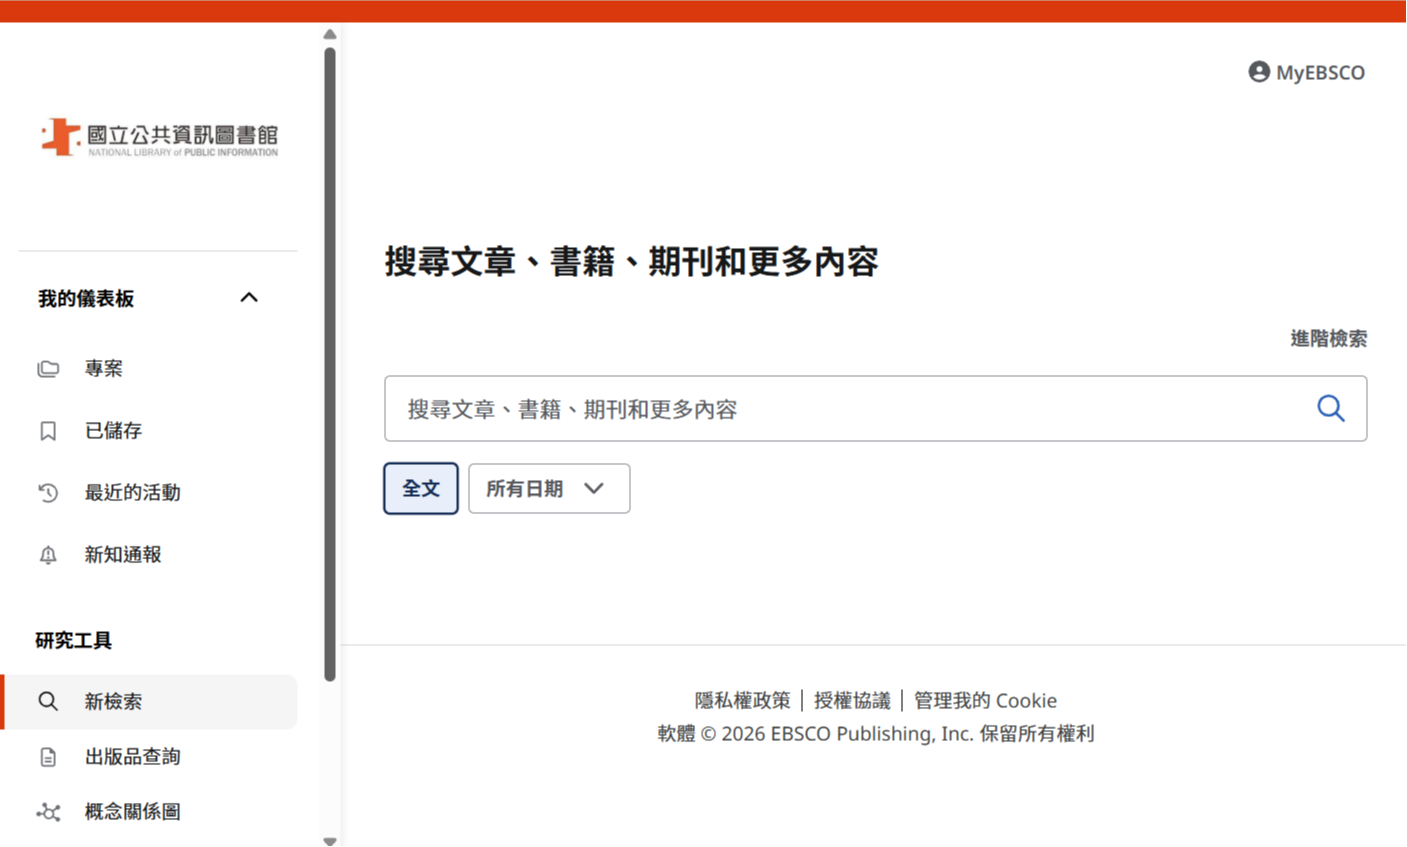Screen dimensions: 1407x847
Task: Open the 隱私權政策 privacy policy link
Action: pyautogui.click(x=743, y=701)
